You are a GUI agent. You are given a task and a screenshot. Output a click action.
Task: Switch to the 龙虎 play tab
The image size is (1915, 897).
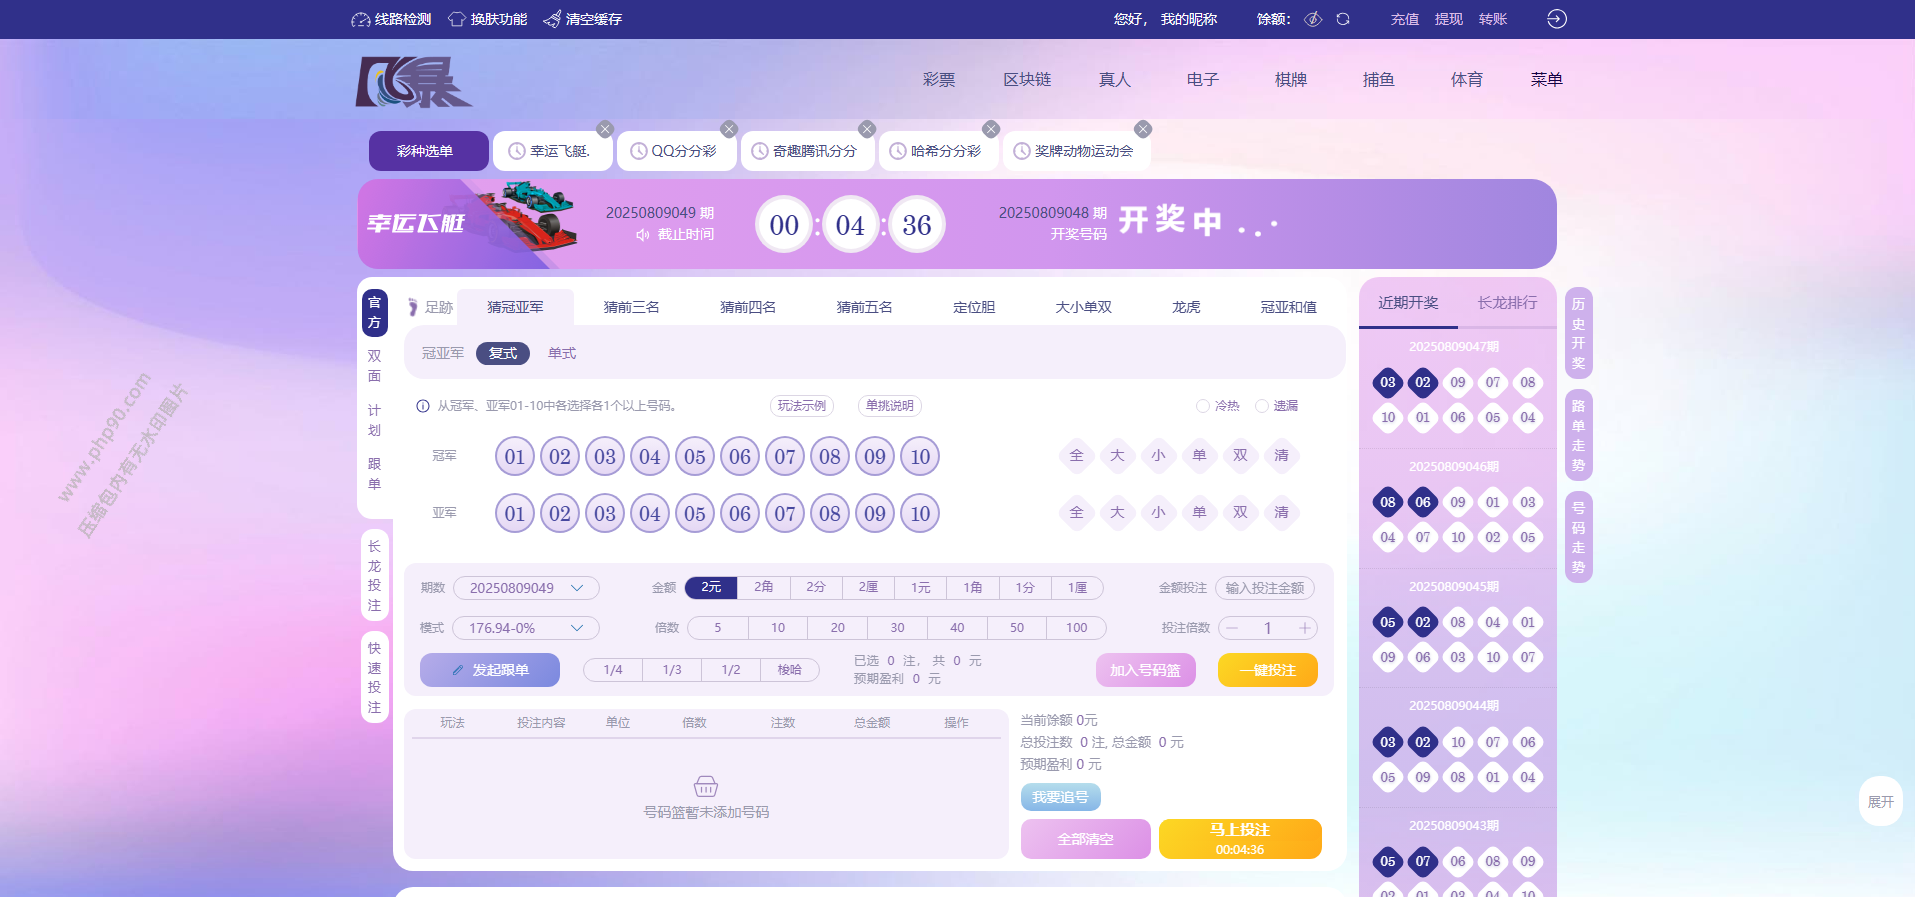coord(1186,307)
